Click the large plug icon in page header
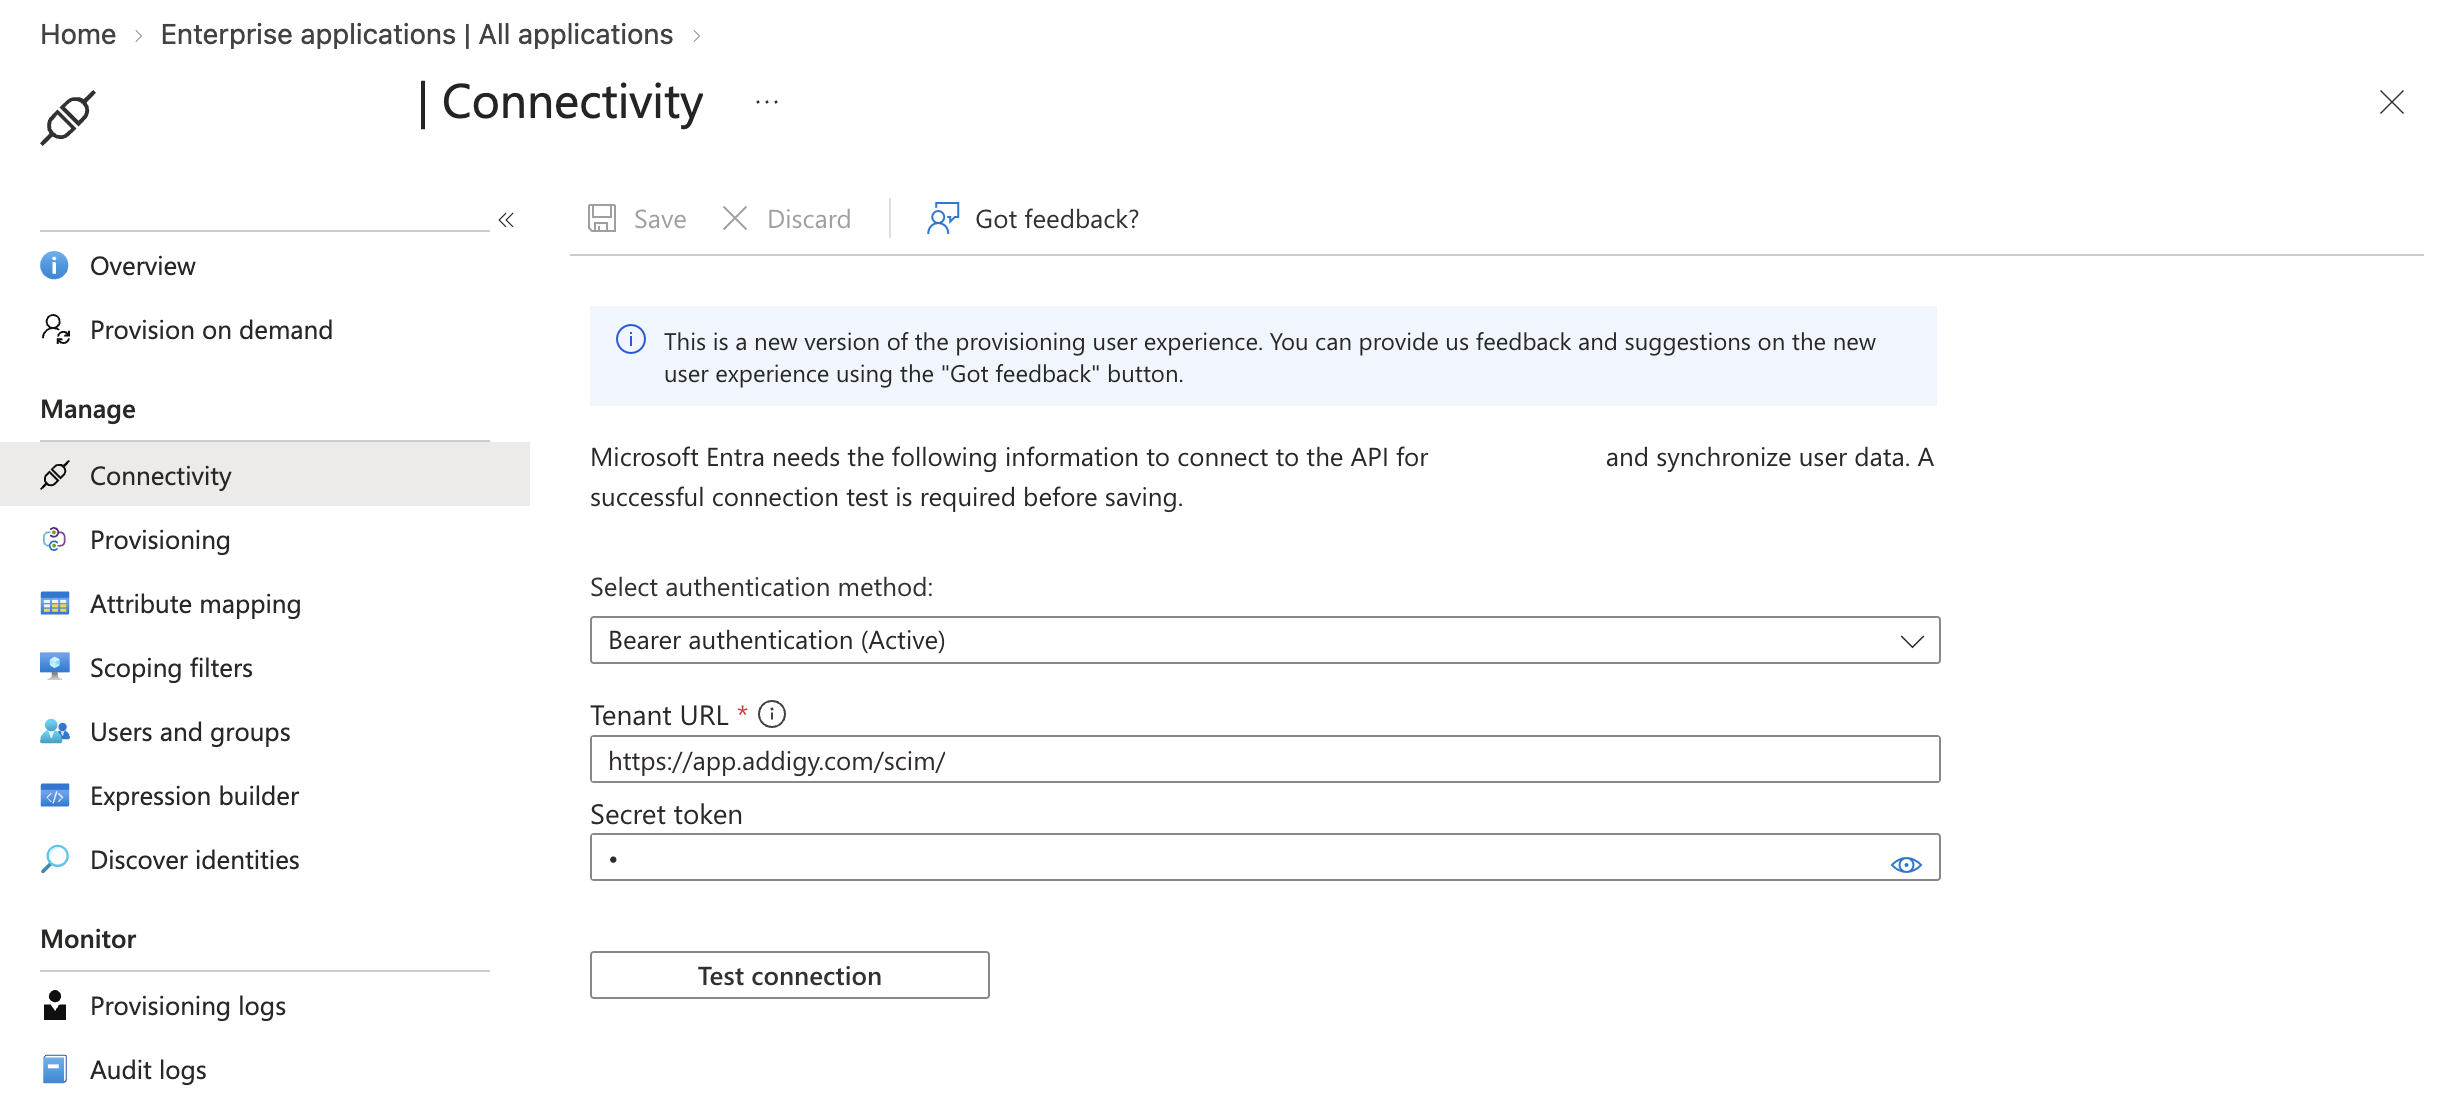 pos(68,118)
